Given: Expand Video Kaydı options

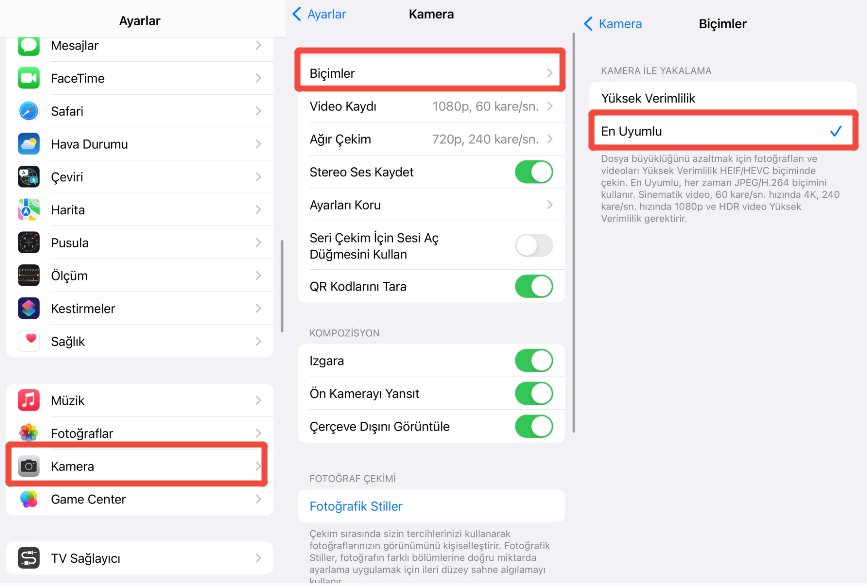Looking at the screenshot, I should tap(430, 105).
